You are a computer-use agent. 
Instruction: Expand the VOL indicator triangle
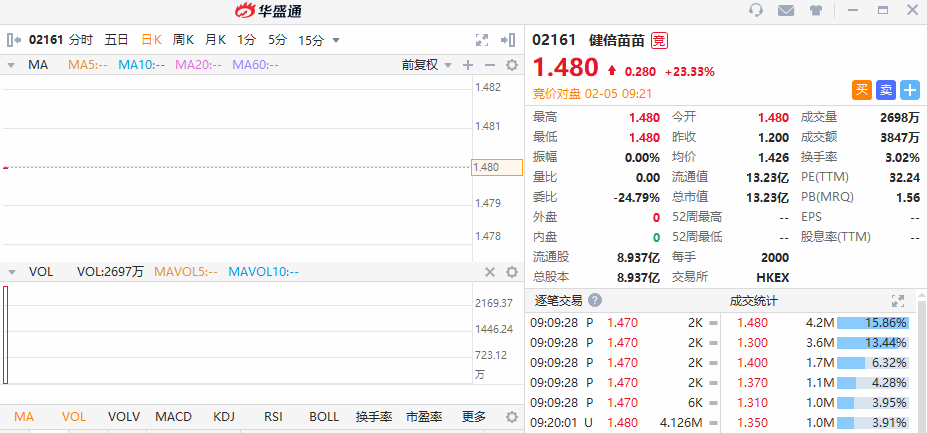pyautogui.click(x=11, y=273)
